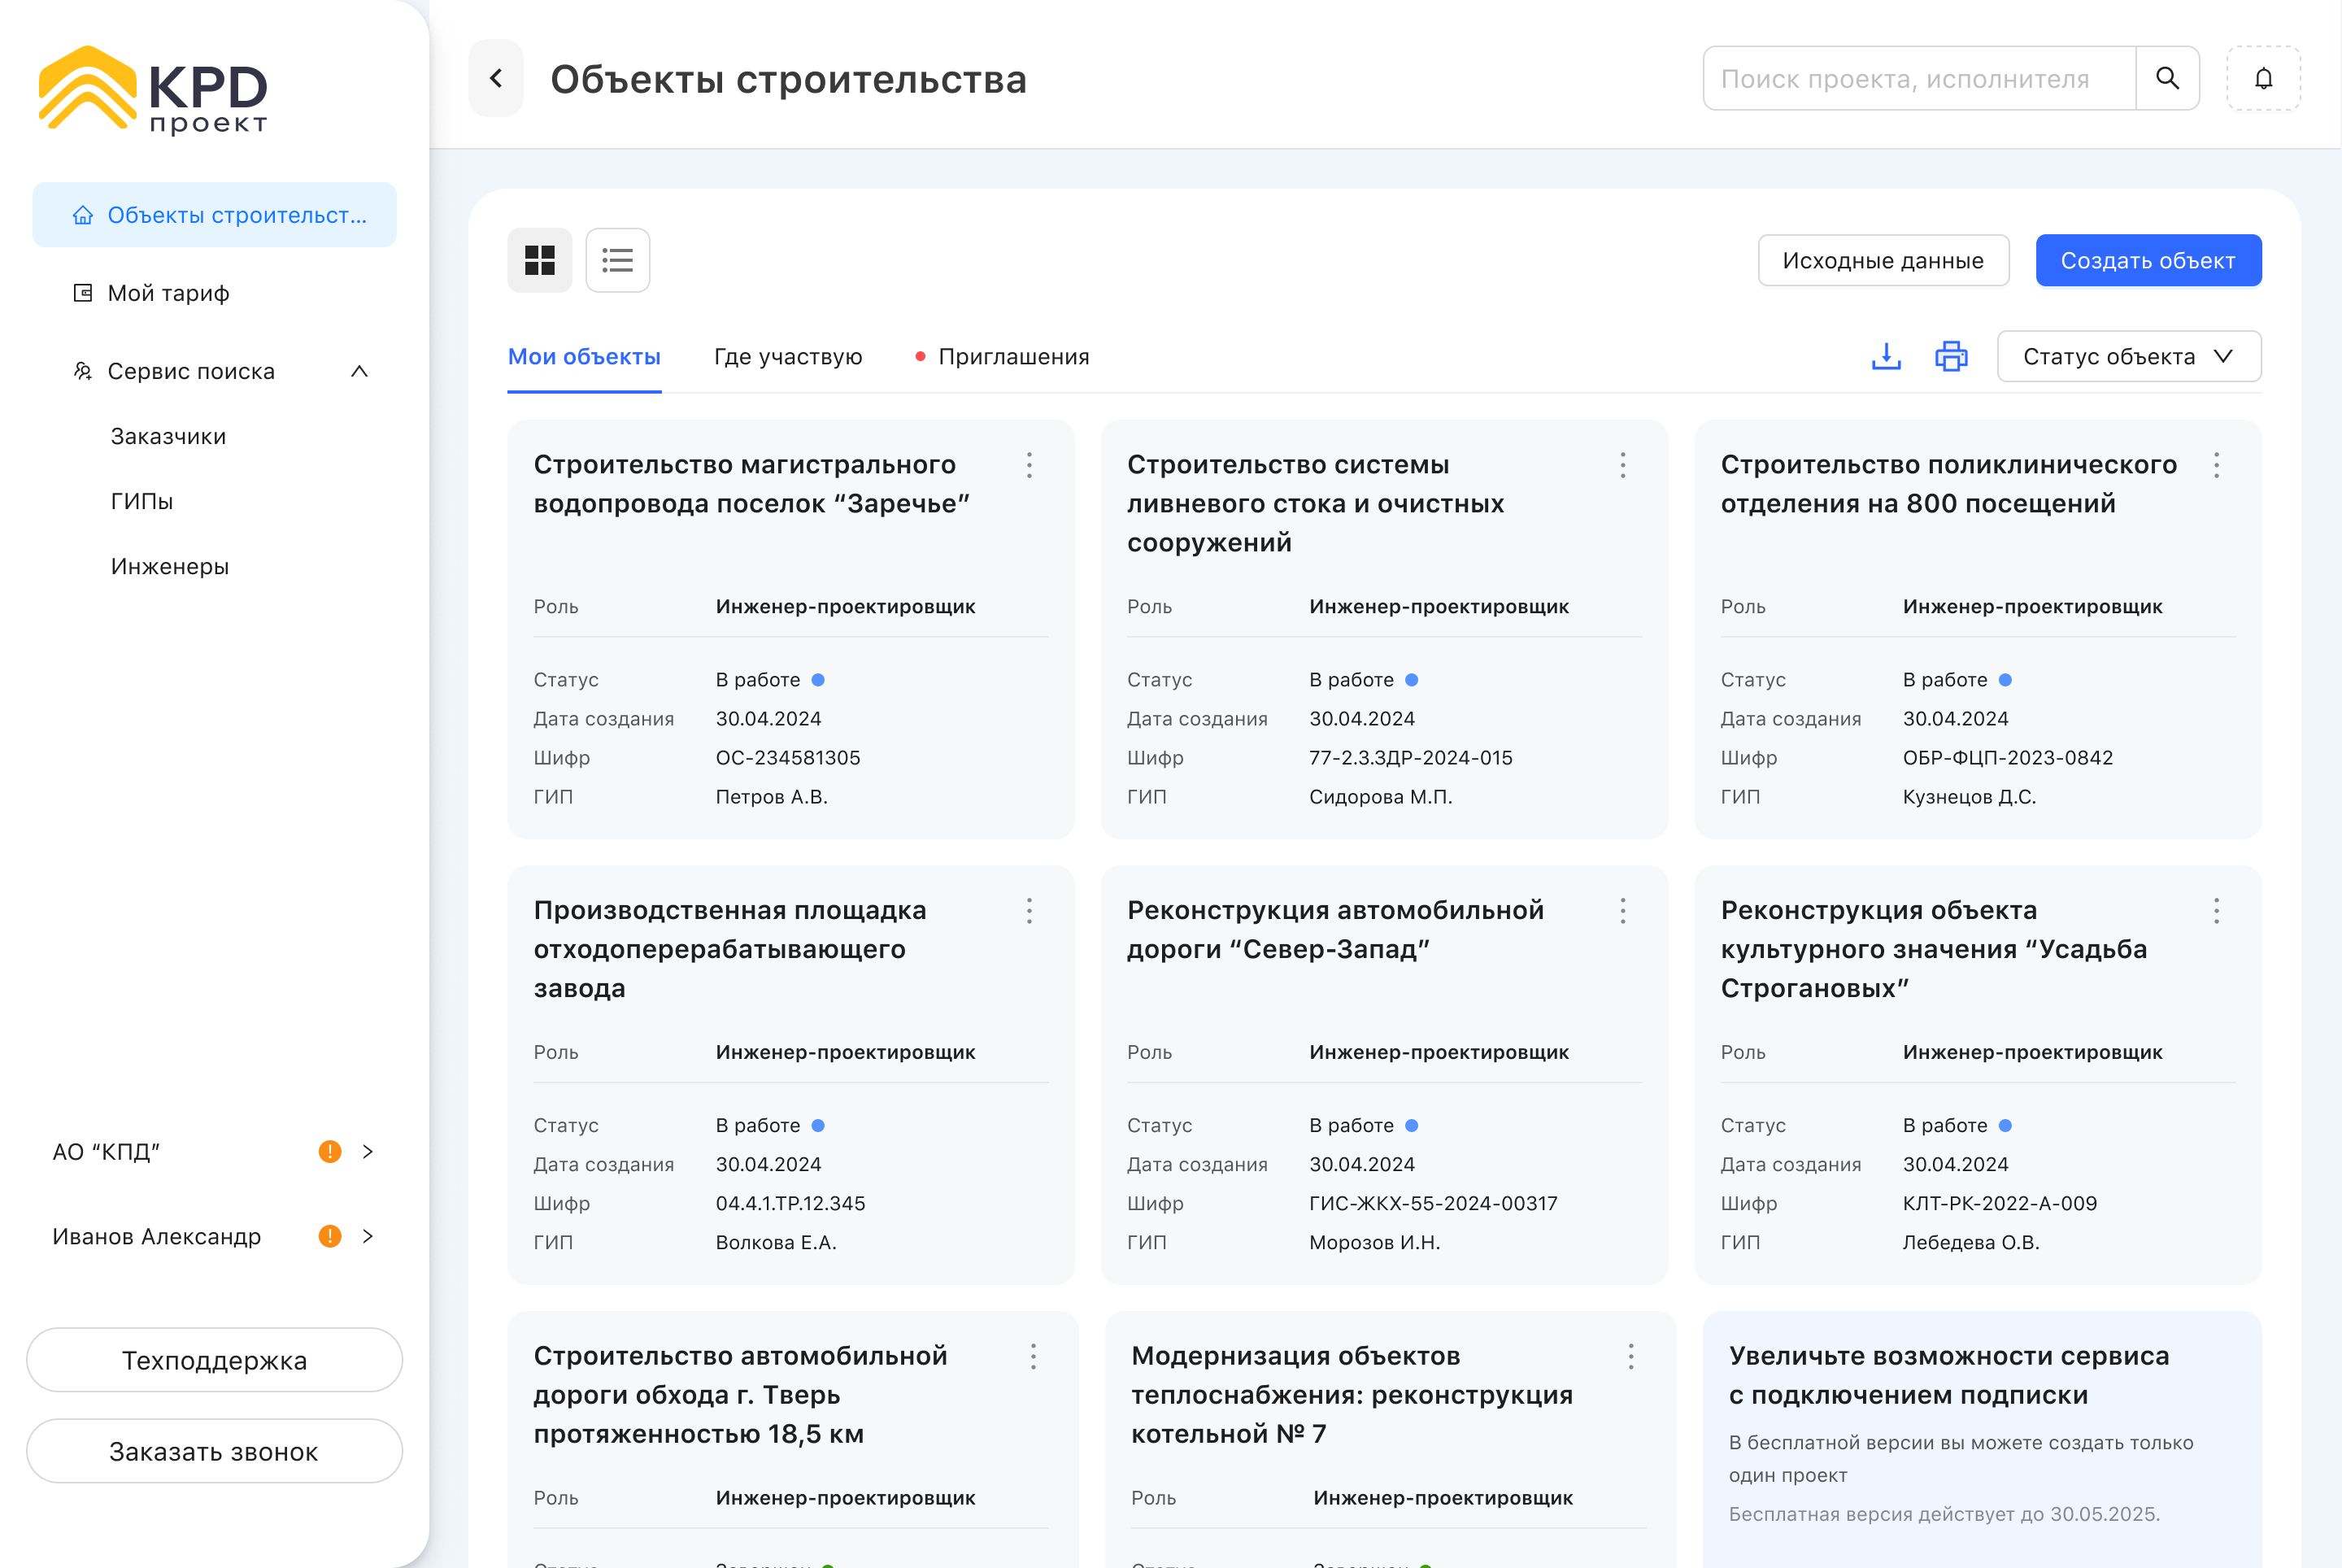
Task: Click ГИП name Морозов И.Н.
Action: (1375, 1243)
